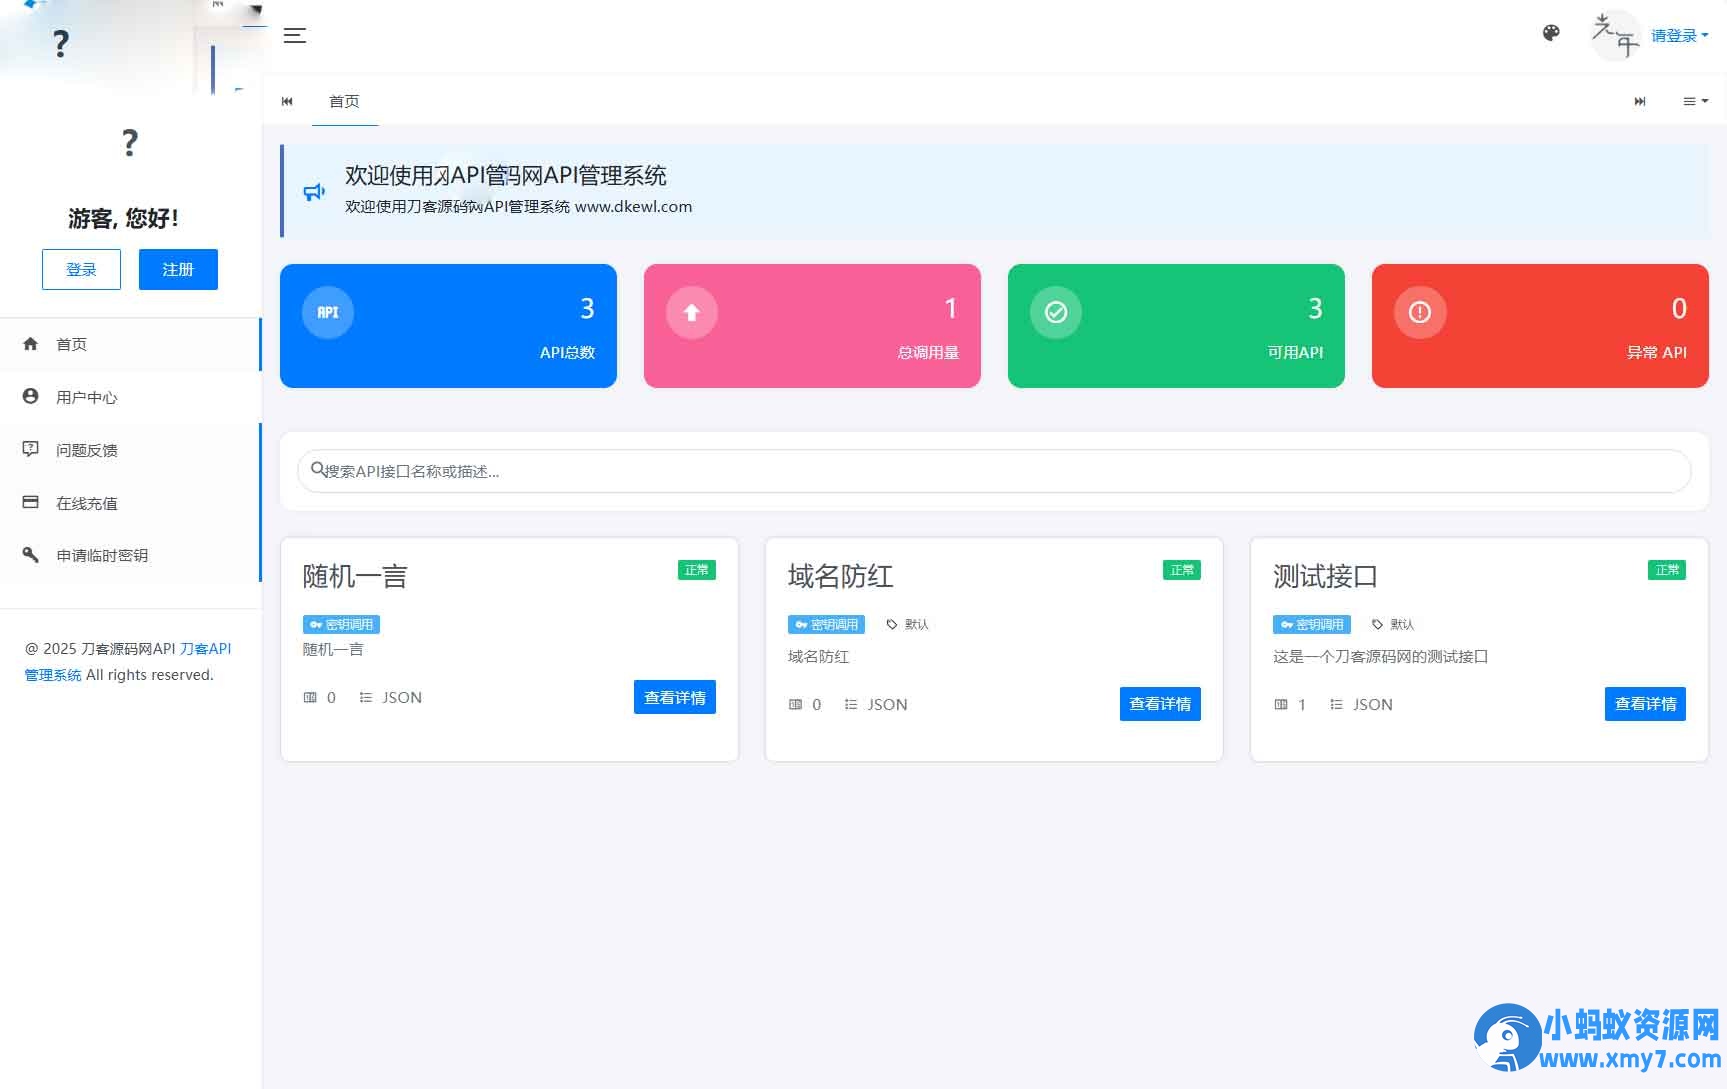The image size is (1727, 1089).
Task: Click the scroll-tabs-right icon near the tab list
Action: [x=1640, y=101]
